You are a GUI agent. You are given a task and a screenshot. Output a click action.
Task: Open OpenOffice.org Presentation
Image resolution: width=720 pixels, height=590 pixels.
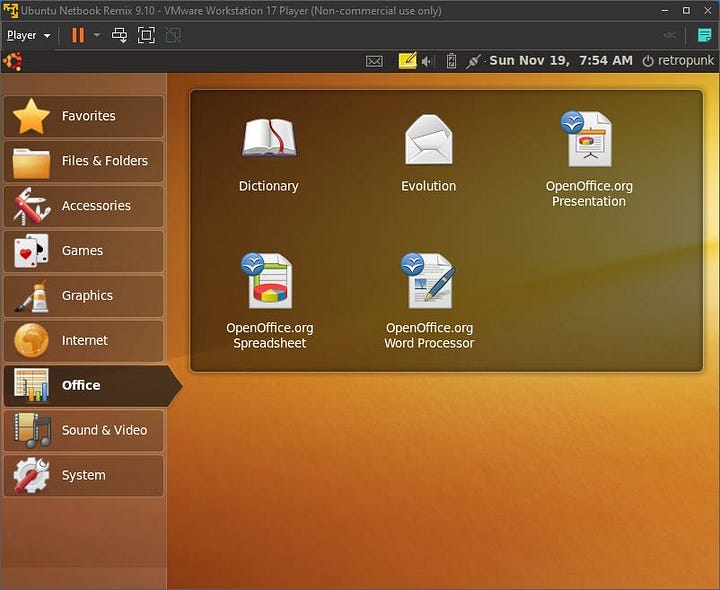click(589, 159)
